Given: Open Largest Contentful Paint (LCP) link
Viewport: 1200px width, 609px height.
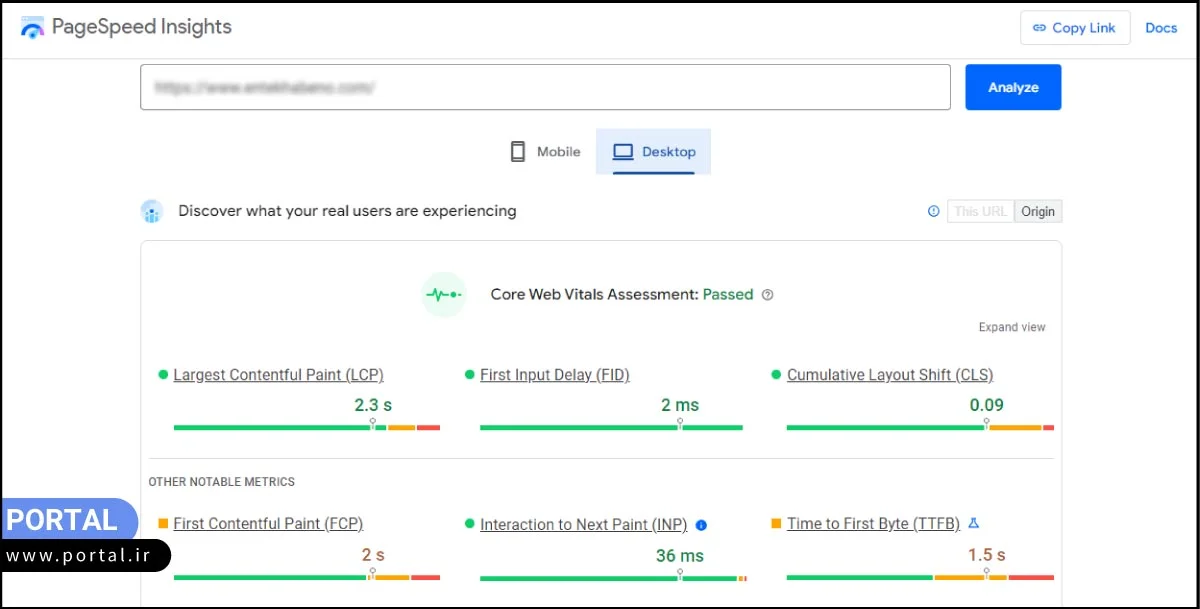Looking at the screenshot, I should (x=278, y=375).
